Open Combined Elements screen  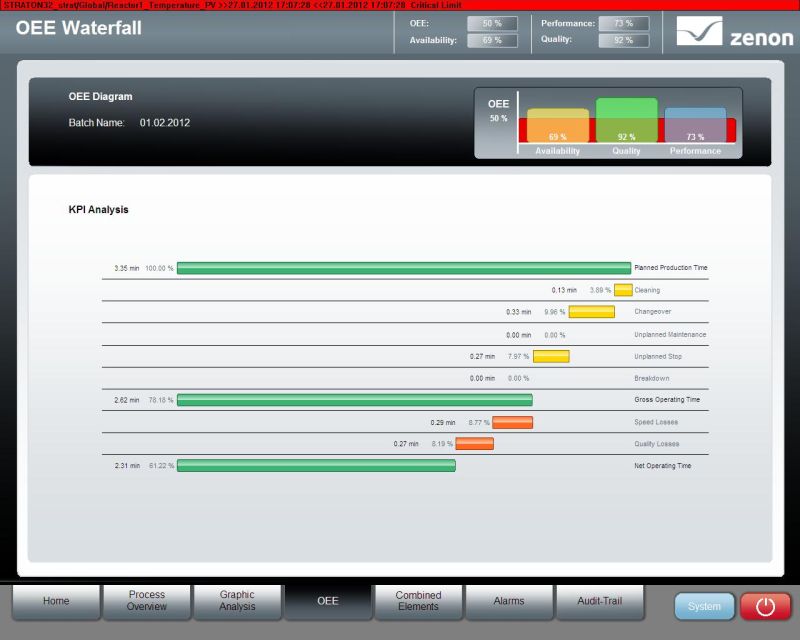point(418,601)
